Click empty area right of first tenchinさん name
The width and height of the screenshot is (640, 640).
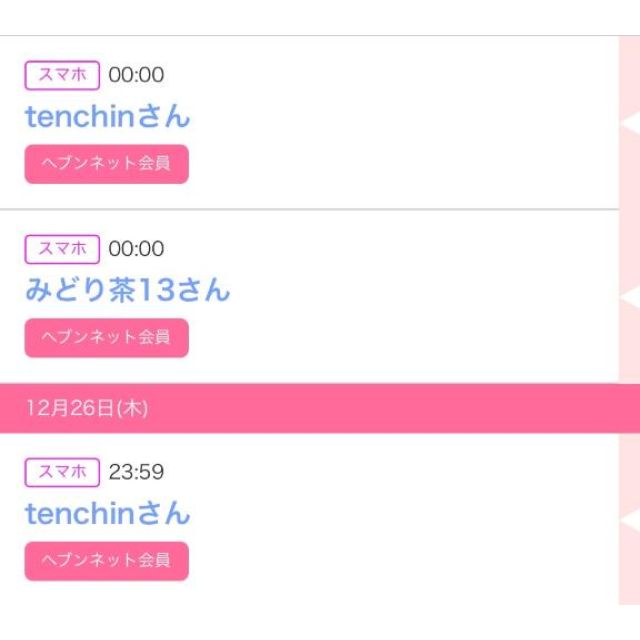(400, 117)
